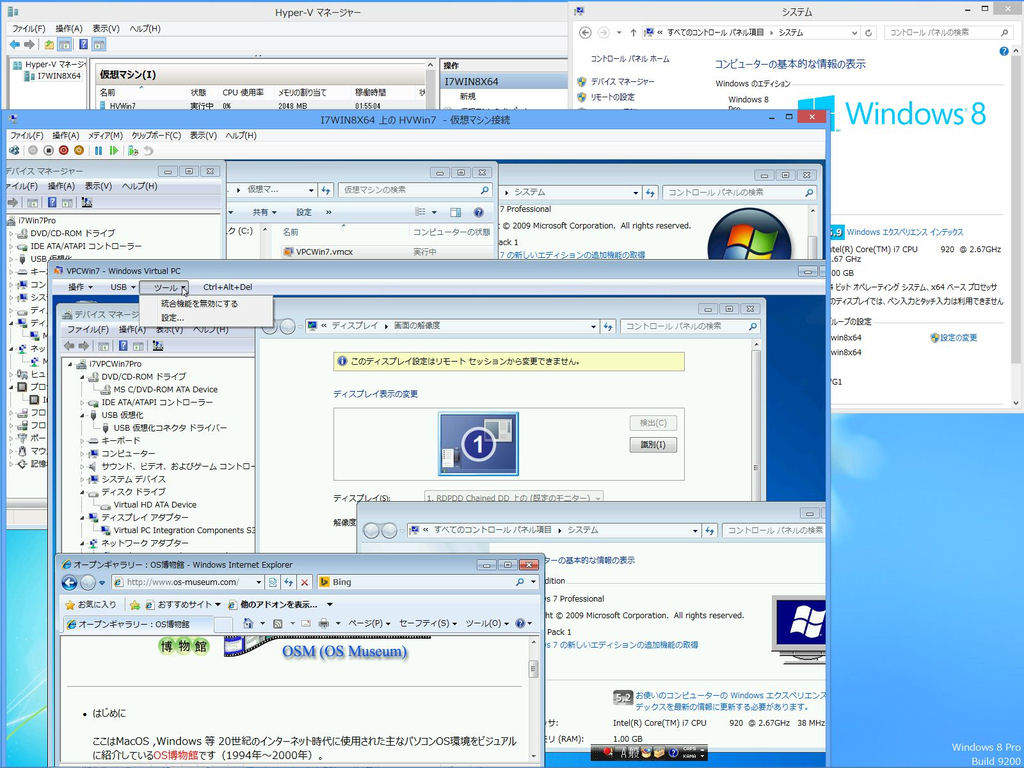Open Windows エクスペリエンス インデックス link
This screenshot has width=1024, height=768.
(904, 232)
